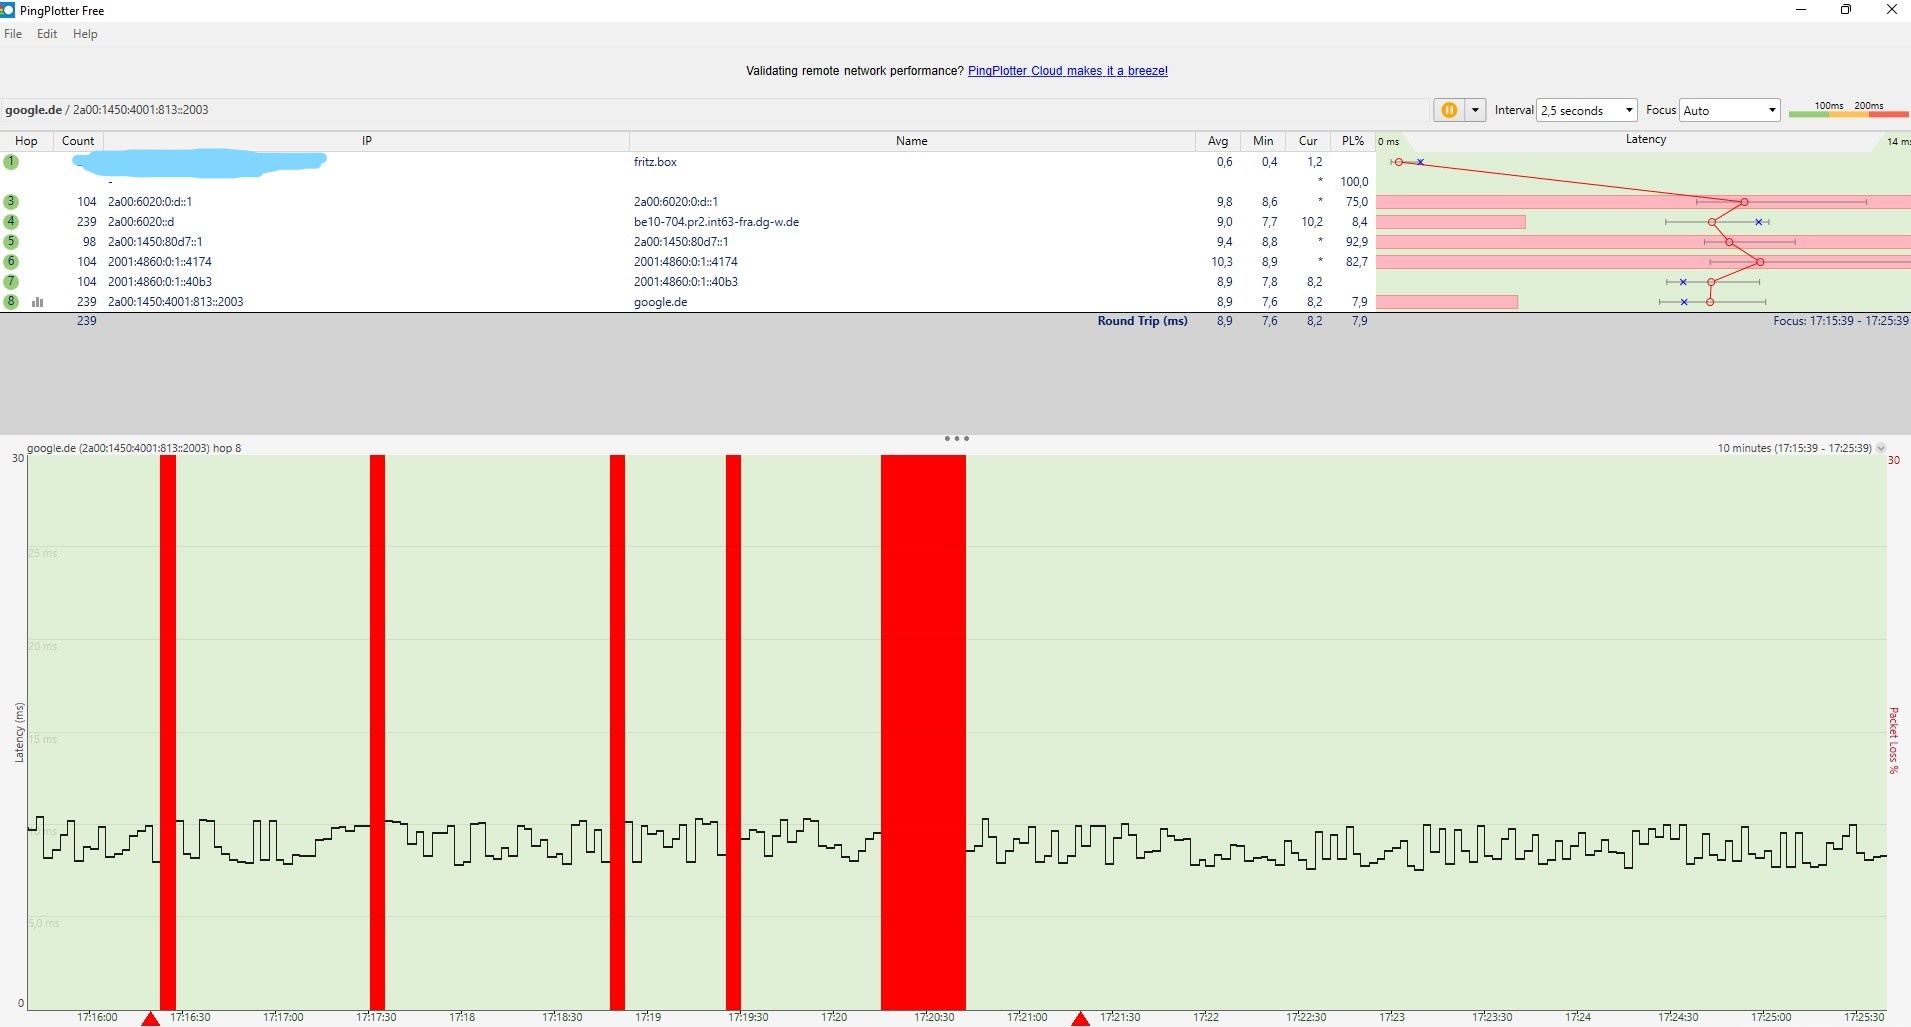Open the dropdown arrow beside pause button
Screen dimensions: 1911x1027
[x=1475, y=110]
